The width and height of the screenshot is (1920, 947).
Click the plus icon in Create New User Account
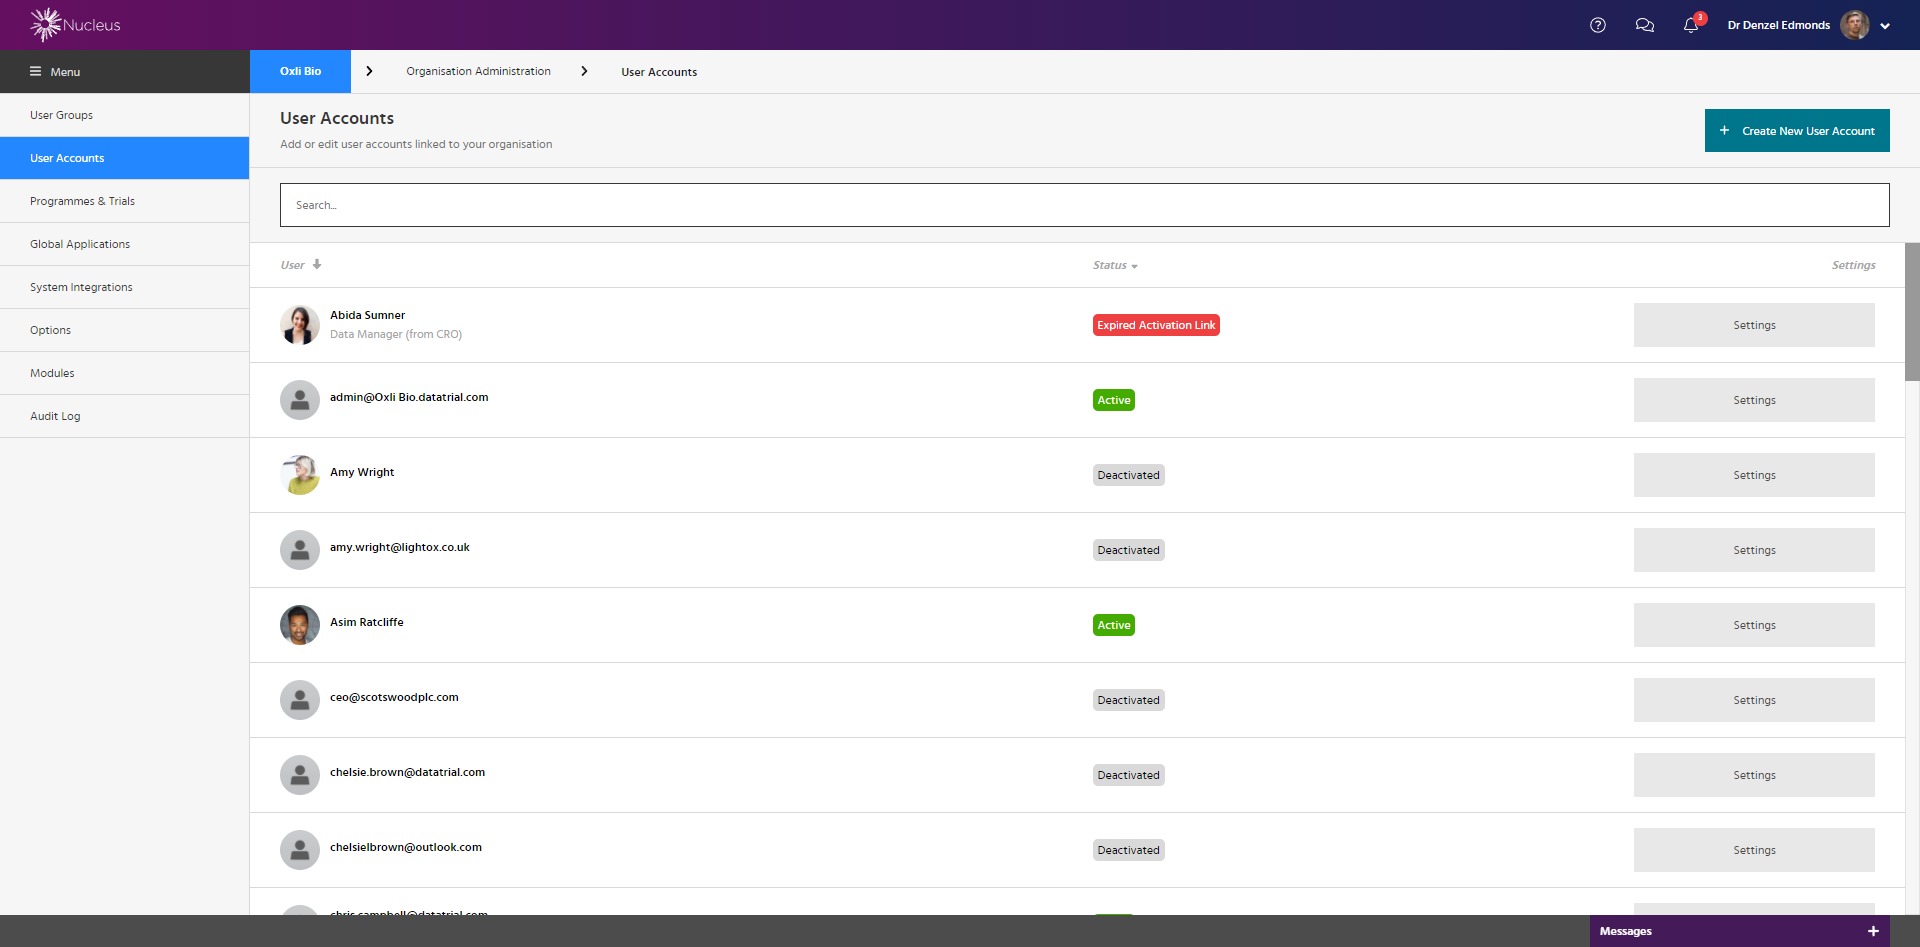1724,130
